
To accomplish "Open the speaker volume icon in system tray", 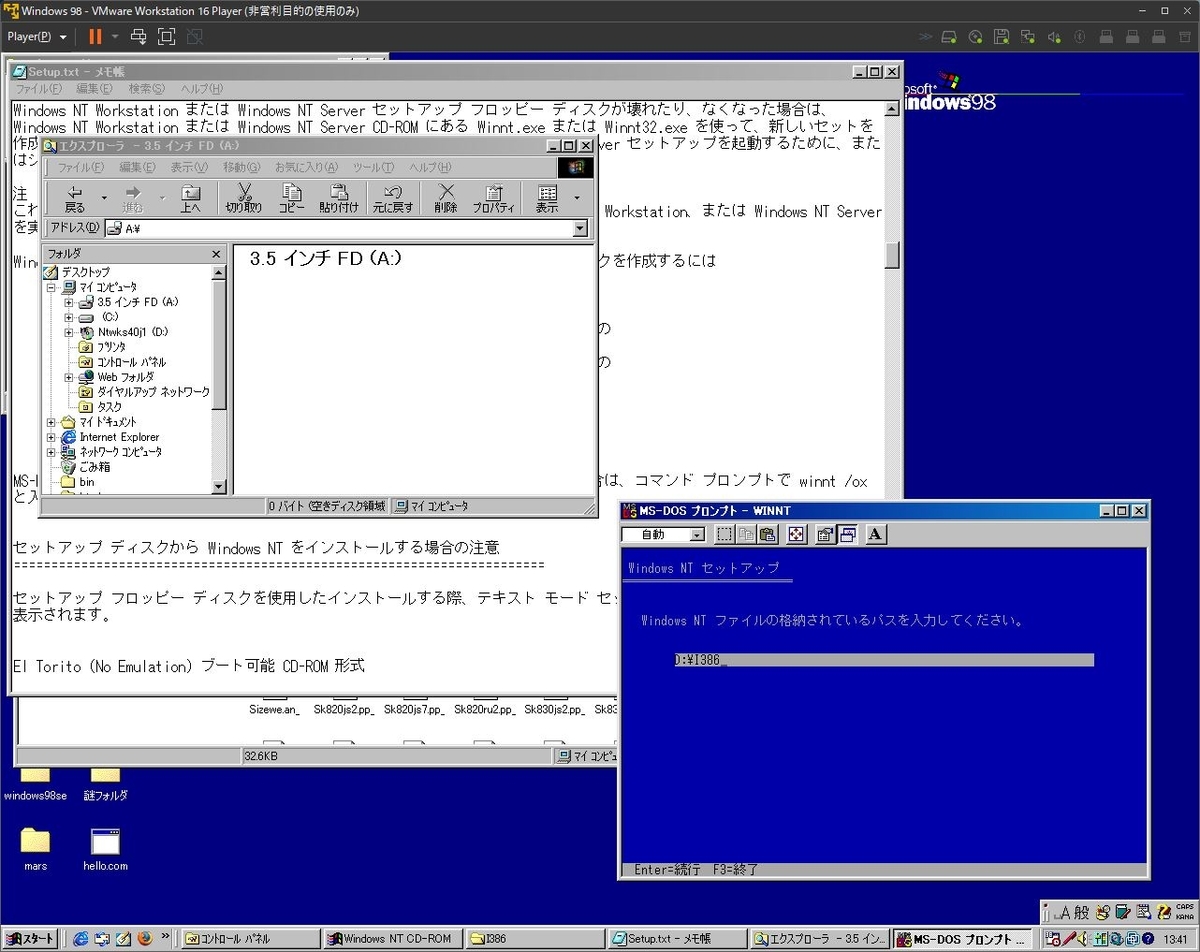I will tap(1082, 939).
